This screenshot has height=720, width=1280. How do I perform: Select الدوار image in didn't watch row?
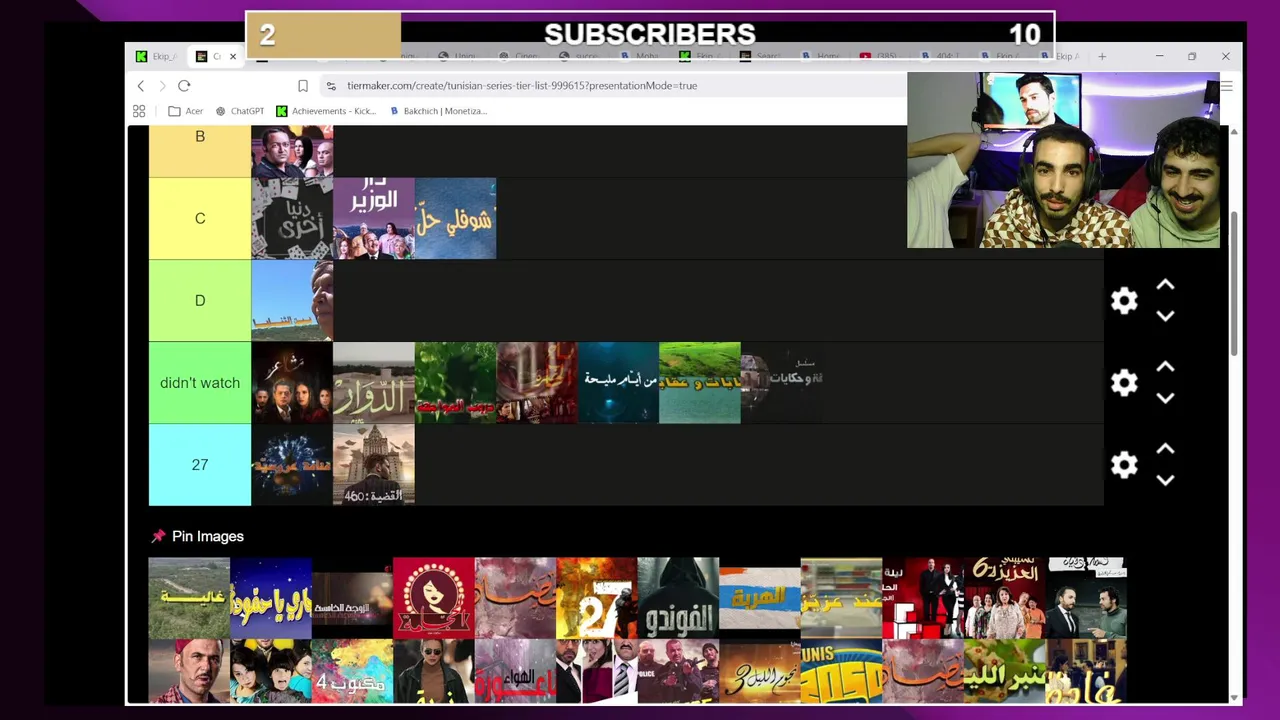(374, 383)
